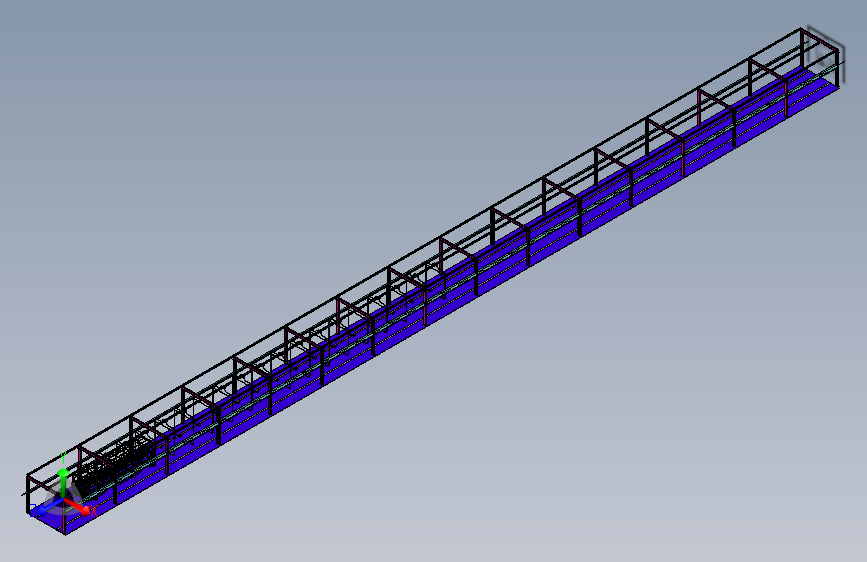Click the green "Y" axis label
The height and width of the screenshot is (562, 867).
click(x=63, y=459)
